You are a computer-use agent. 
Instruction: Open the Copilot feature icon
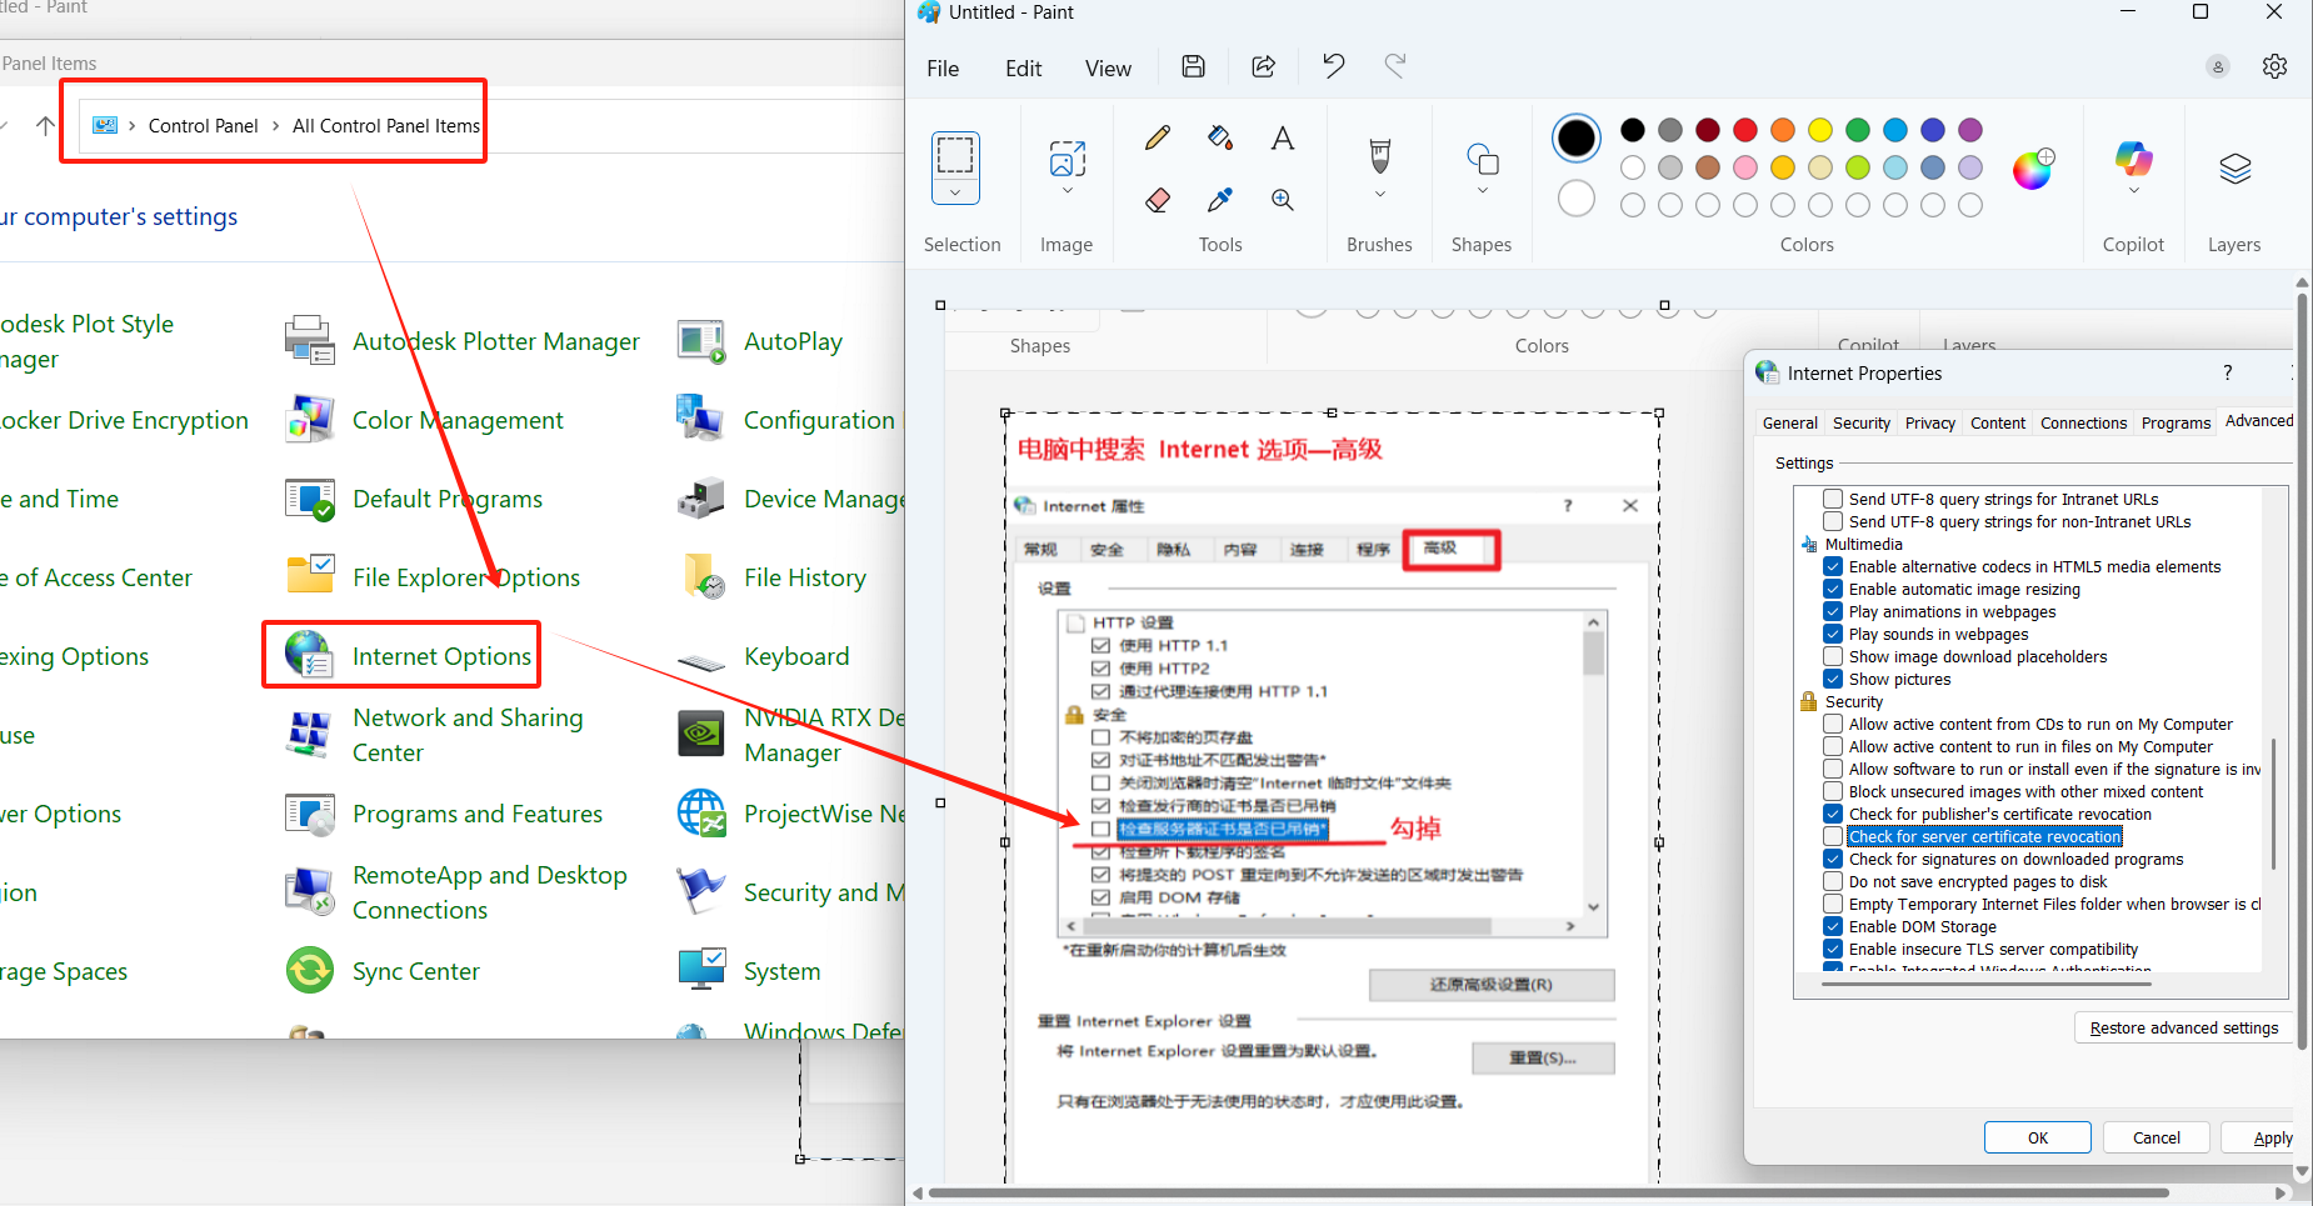coord(2133,160)
